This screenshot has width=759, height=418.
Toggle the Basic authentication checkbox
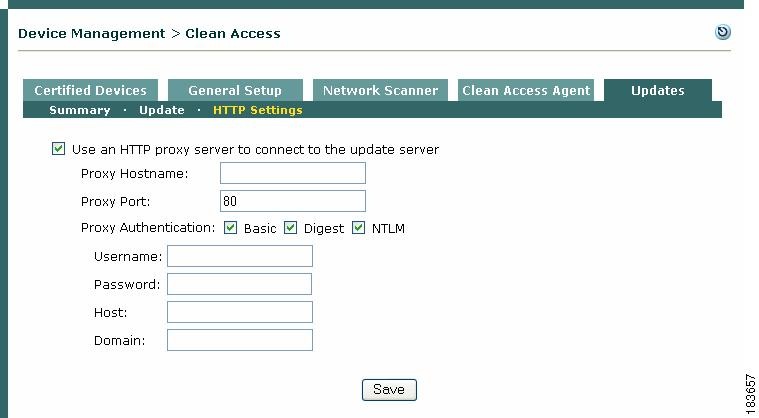pyautogui.click(x=230, y=227)
